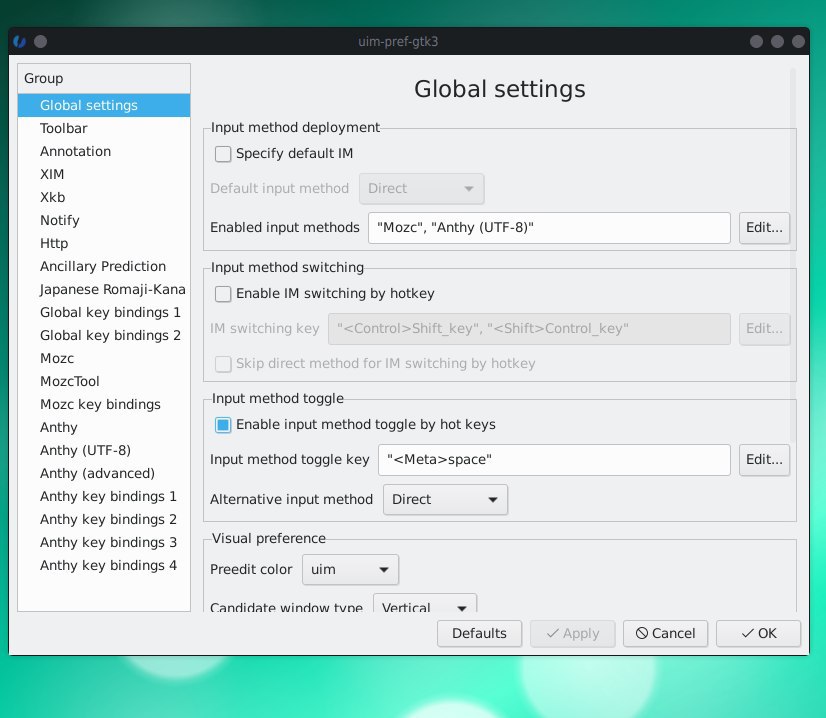The image size is (826, 718).
Task: Click the Enabled input methods field
Action: pos(549,228)
